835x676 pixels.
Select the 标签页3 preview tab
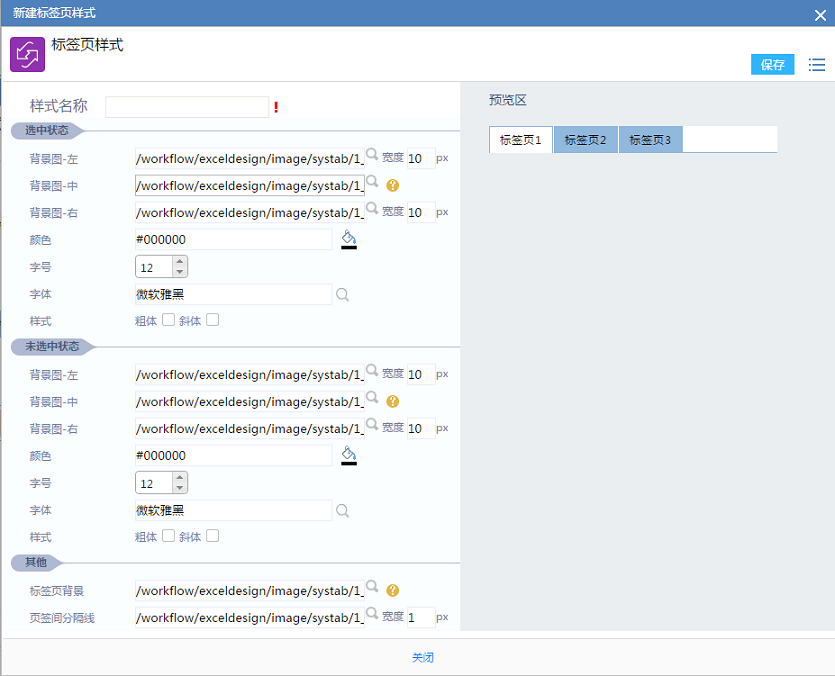650,140
